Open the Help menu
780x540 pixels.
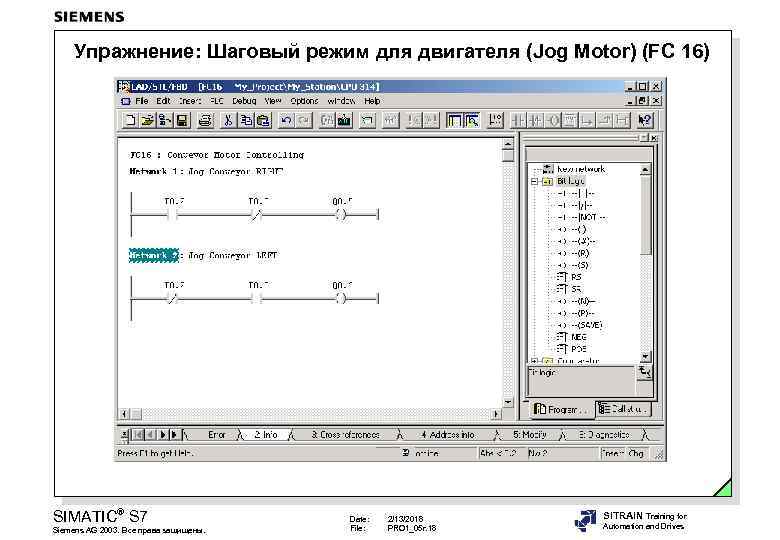[372, 101]
